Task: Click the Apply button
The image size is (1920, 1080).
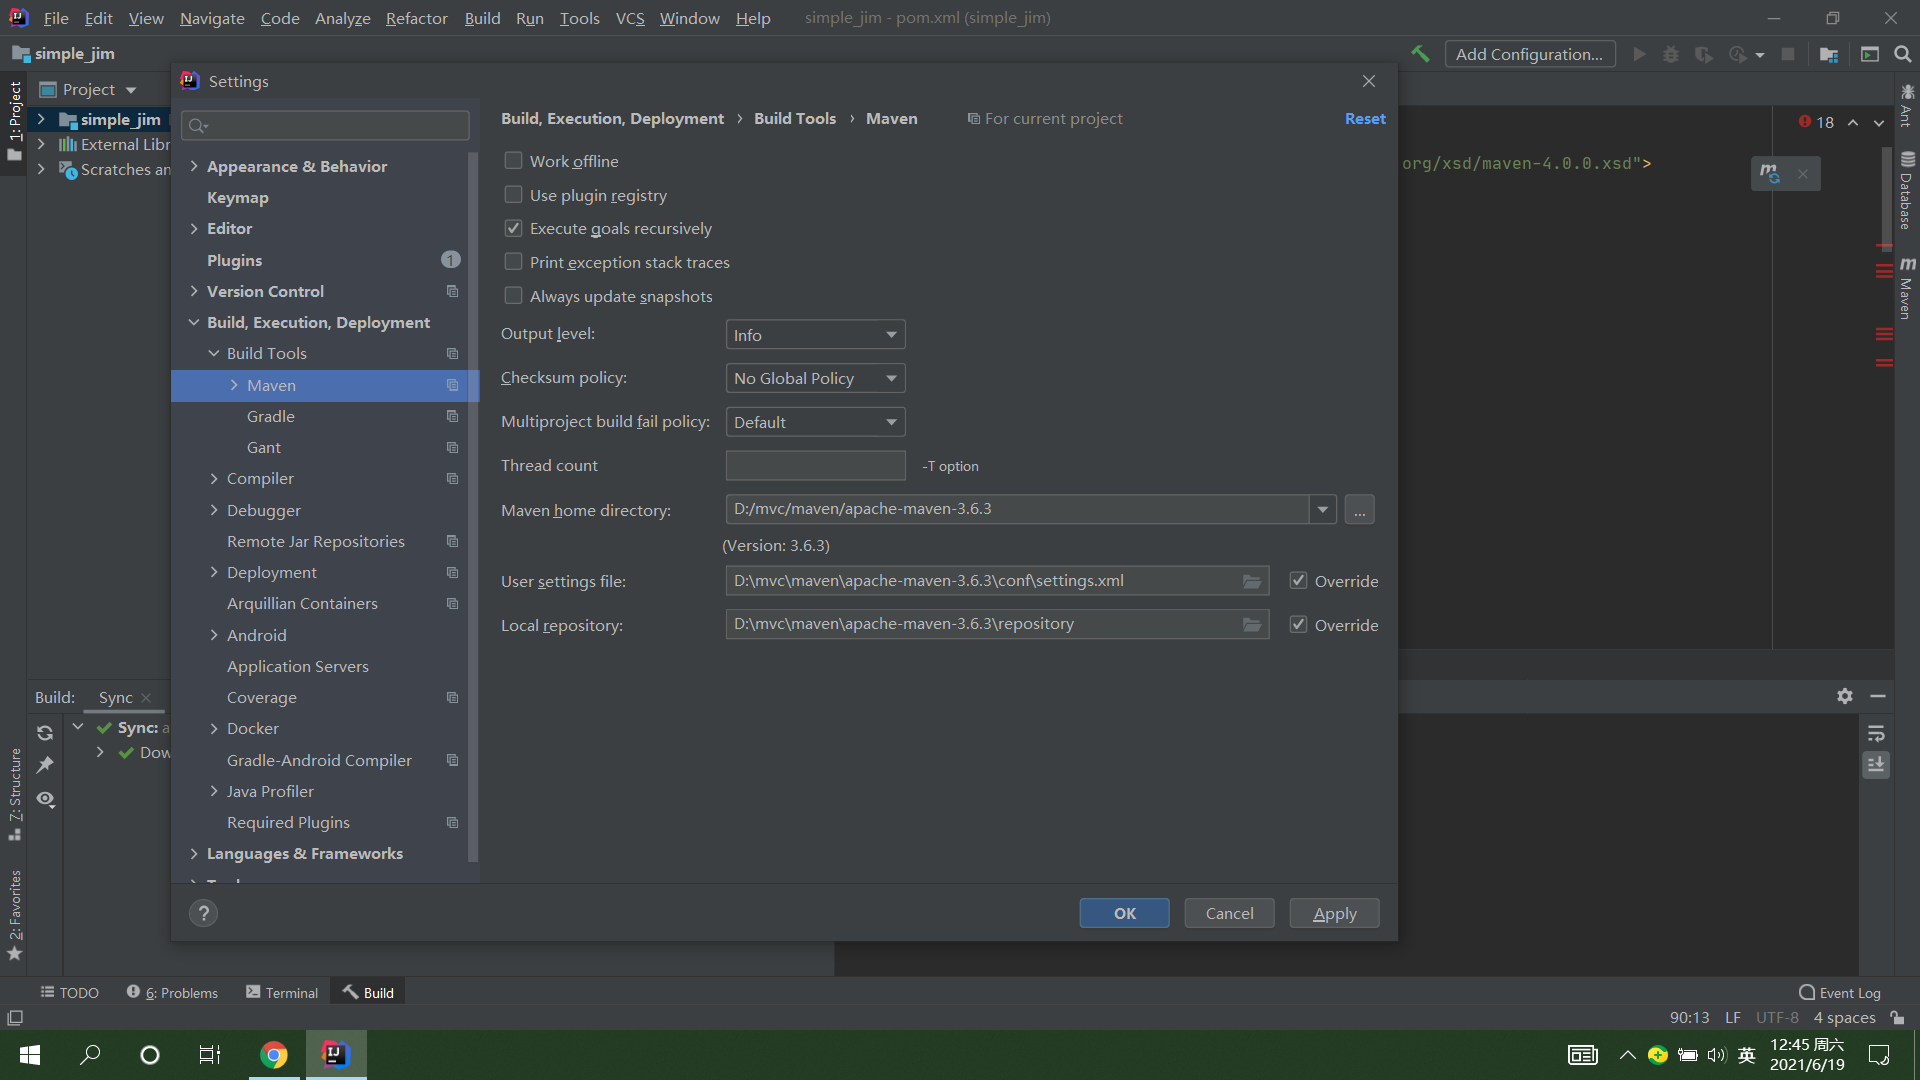Action: point(1334,913)
